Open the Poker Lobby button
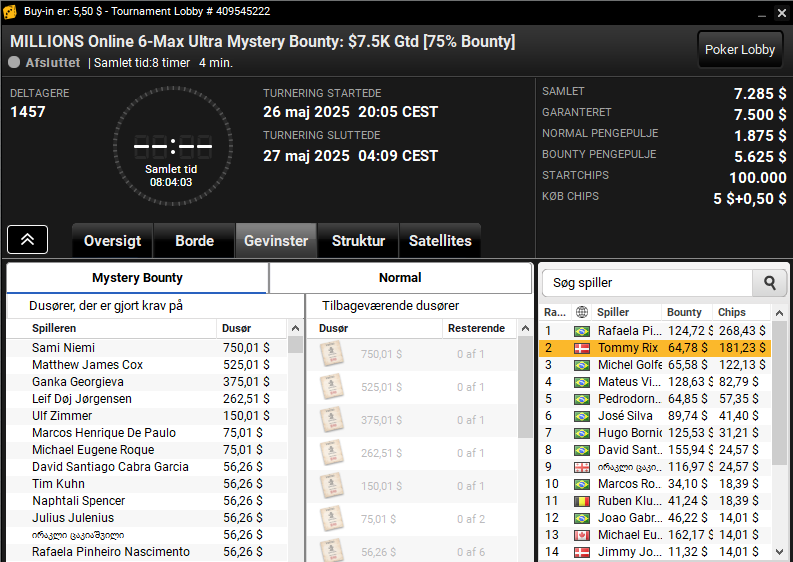This screenshot has width=793, height=562. coord(739,50)
